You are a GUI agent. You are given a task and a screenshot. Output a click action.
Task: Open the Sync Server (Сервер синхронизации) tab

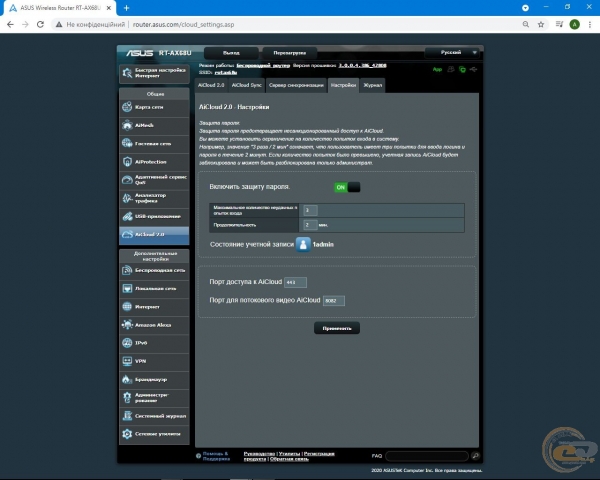tap(296, 85)
